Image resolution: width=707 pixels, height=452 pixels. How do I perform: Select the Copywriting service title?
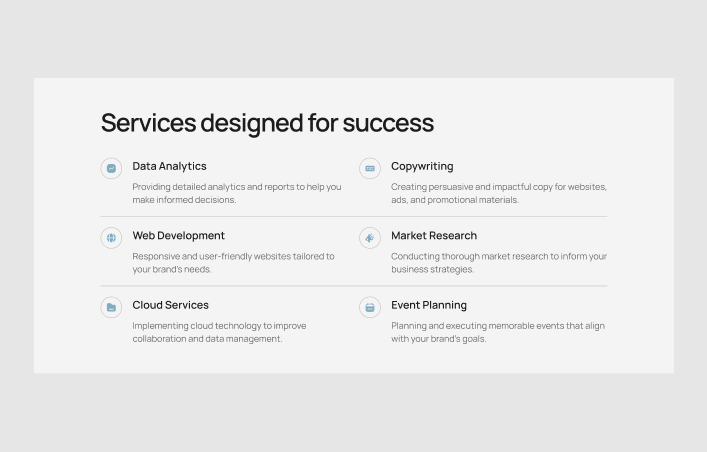(x=422, y=166)
